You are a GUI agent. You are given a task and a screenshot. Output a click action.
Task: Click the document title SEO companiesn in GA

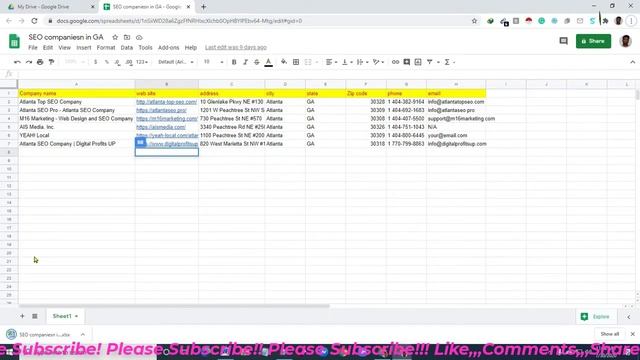(66, 37)
